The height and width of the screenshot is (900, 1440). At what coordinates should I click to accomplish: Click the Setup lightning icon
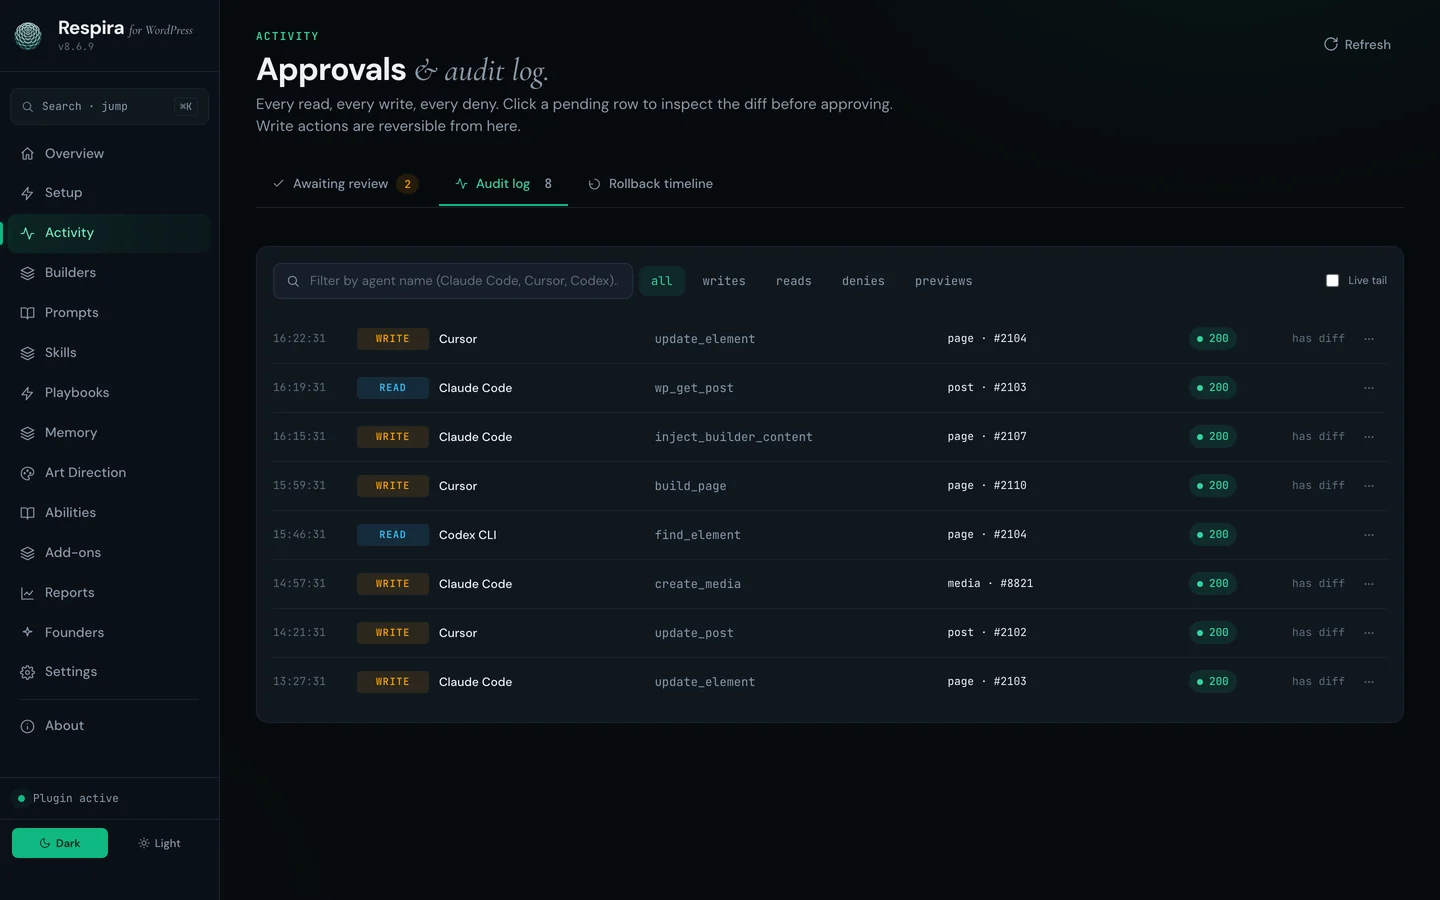27,193
